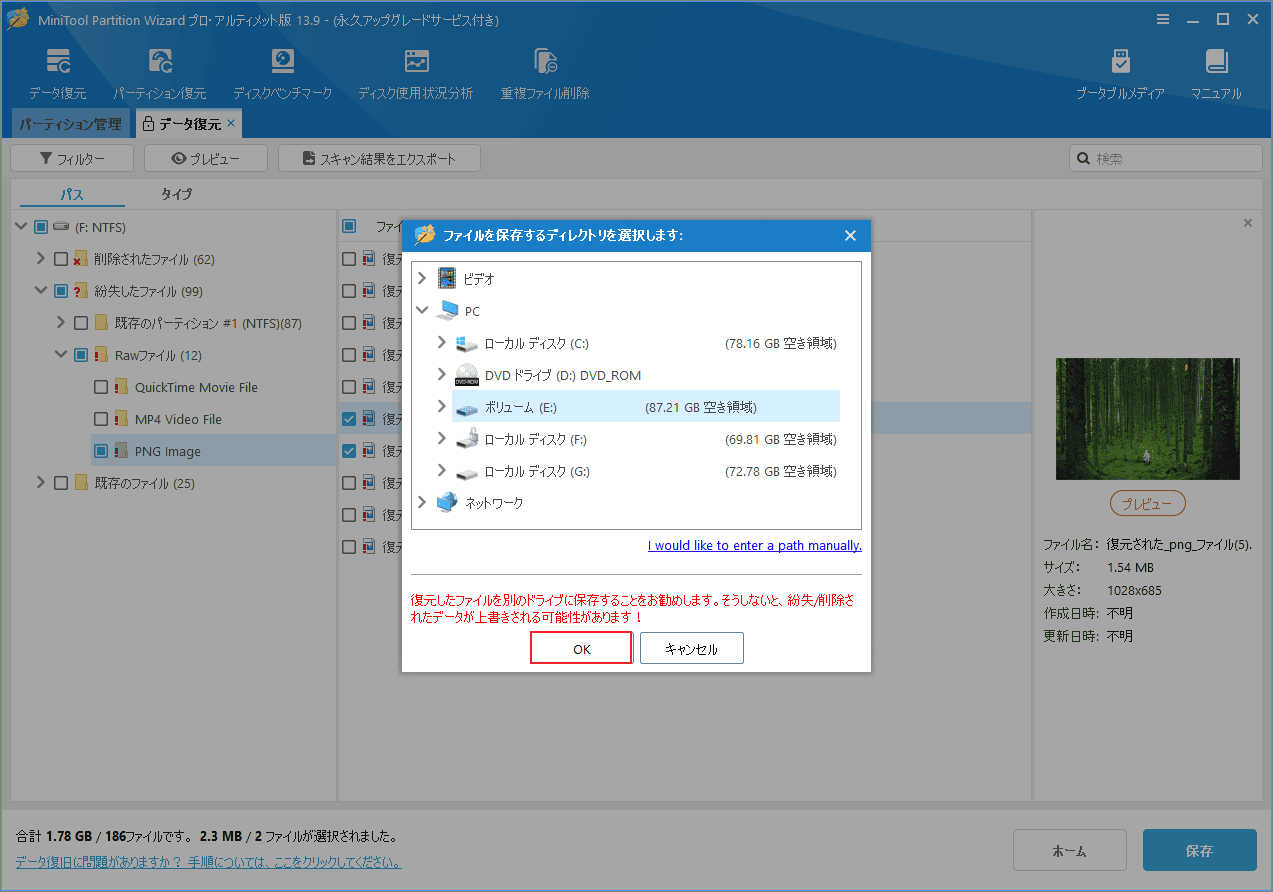1273x892 pixels.
Task: Focus the 検索 search field
Action: coord(1166,158)
